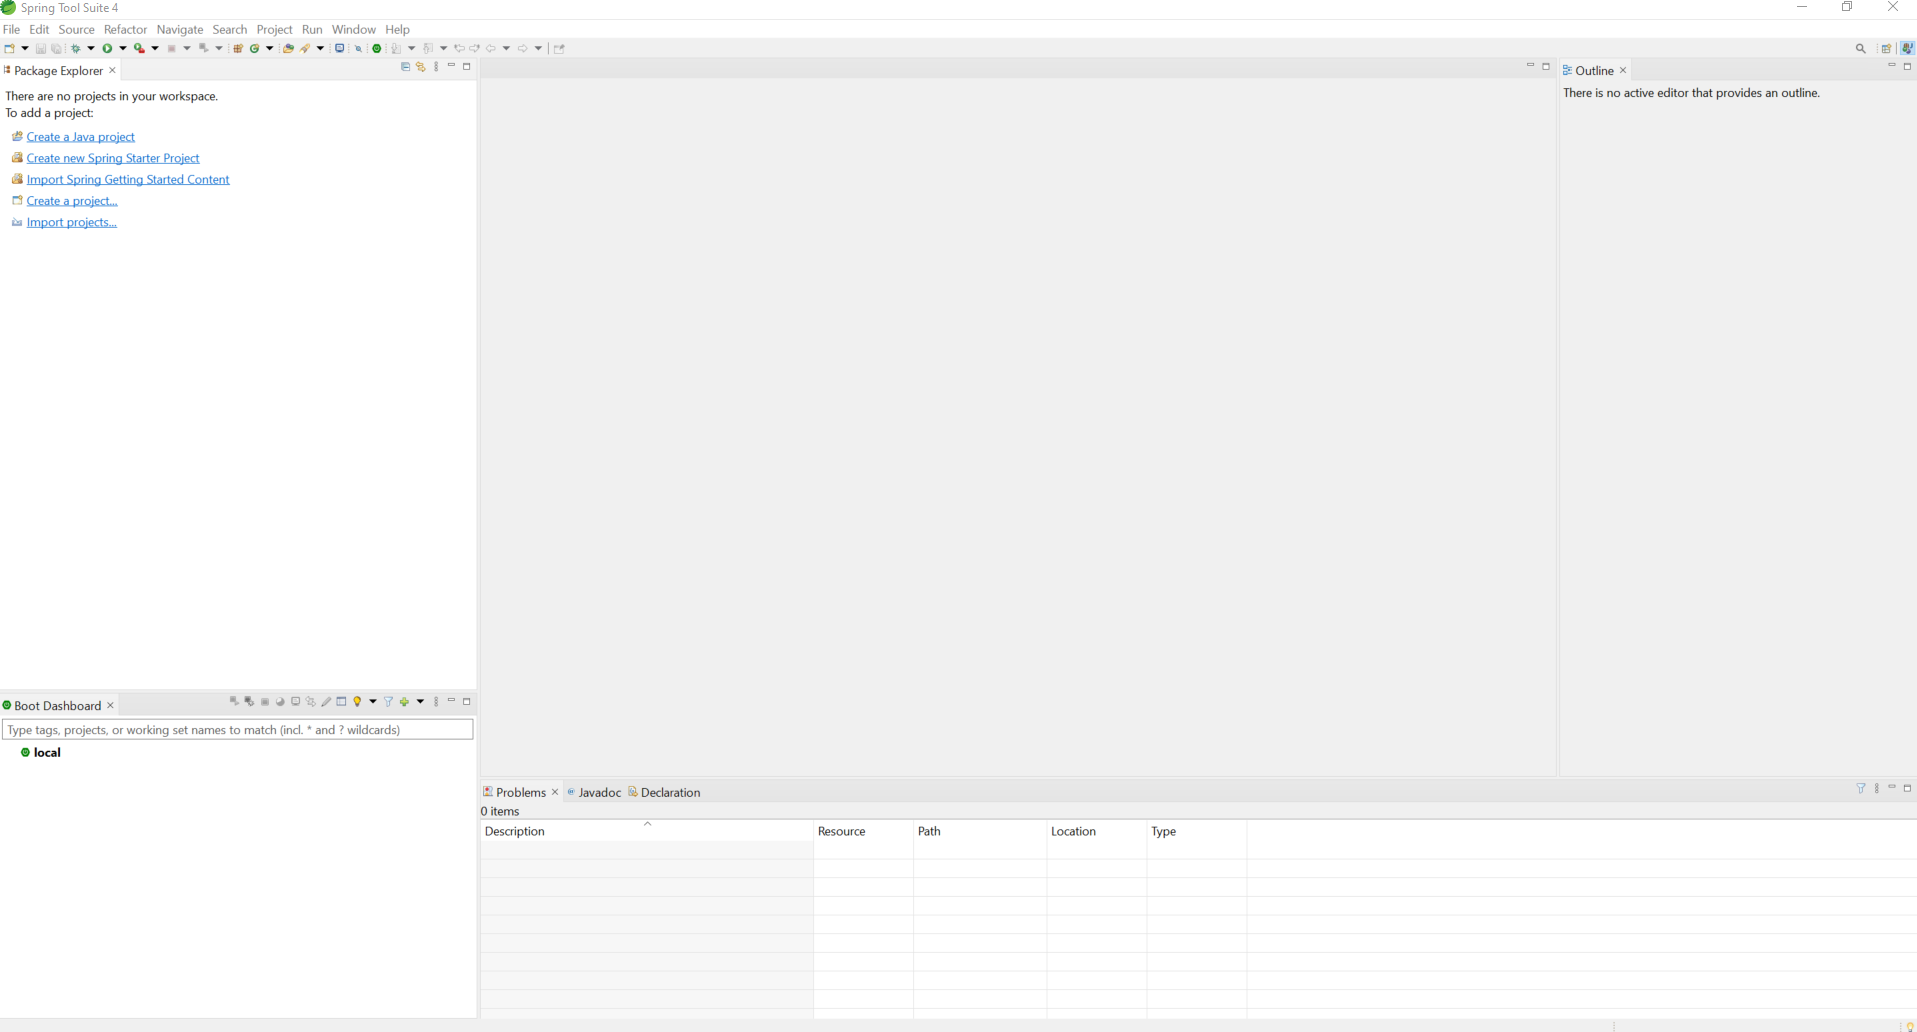Open Package Explorer View Menu

[436, 67]
